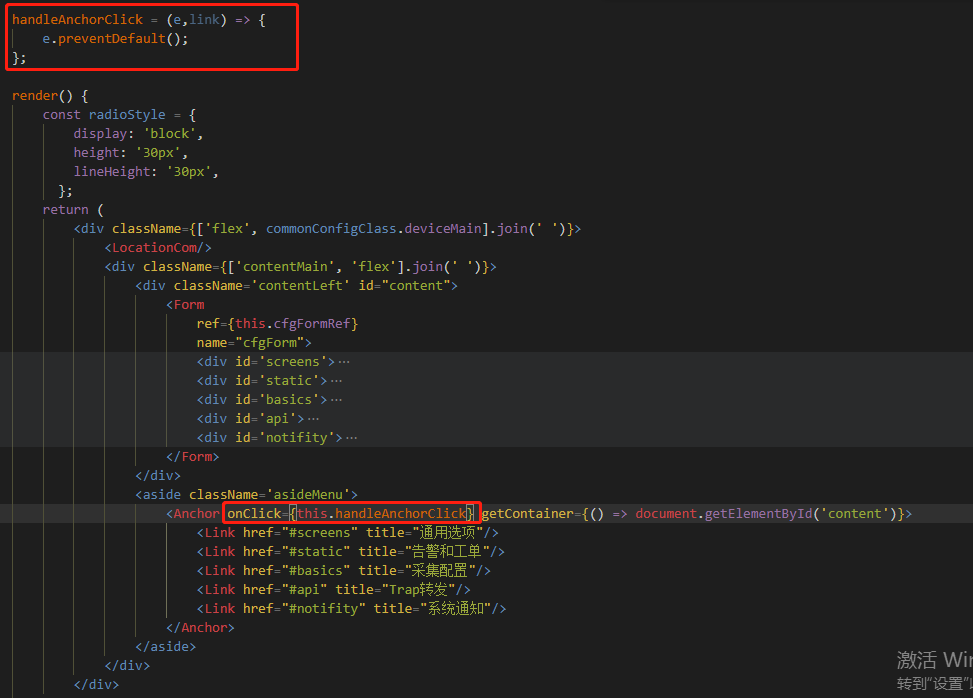Click the closing /Anchor tag
Viewport: 973px width, 698px height.
tap(200, 628)
